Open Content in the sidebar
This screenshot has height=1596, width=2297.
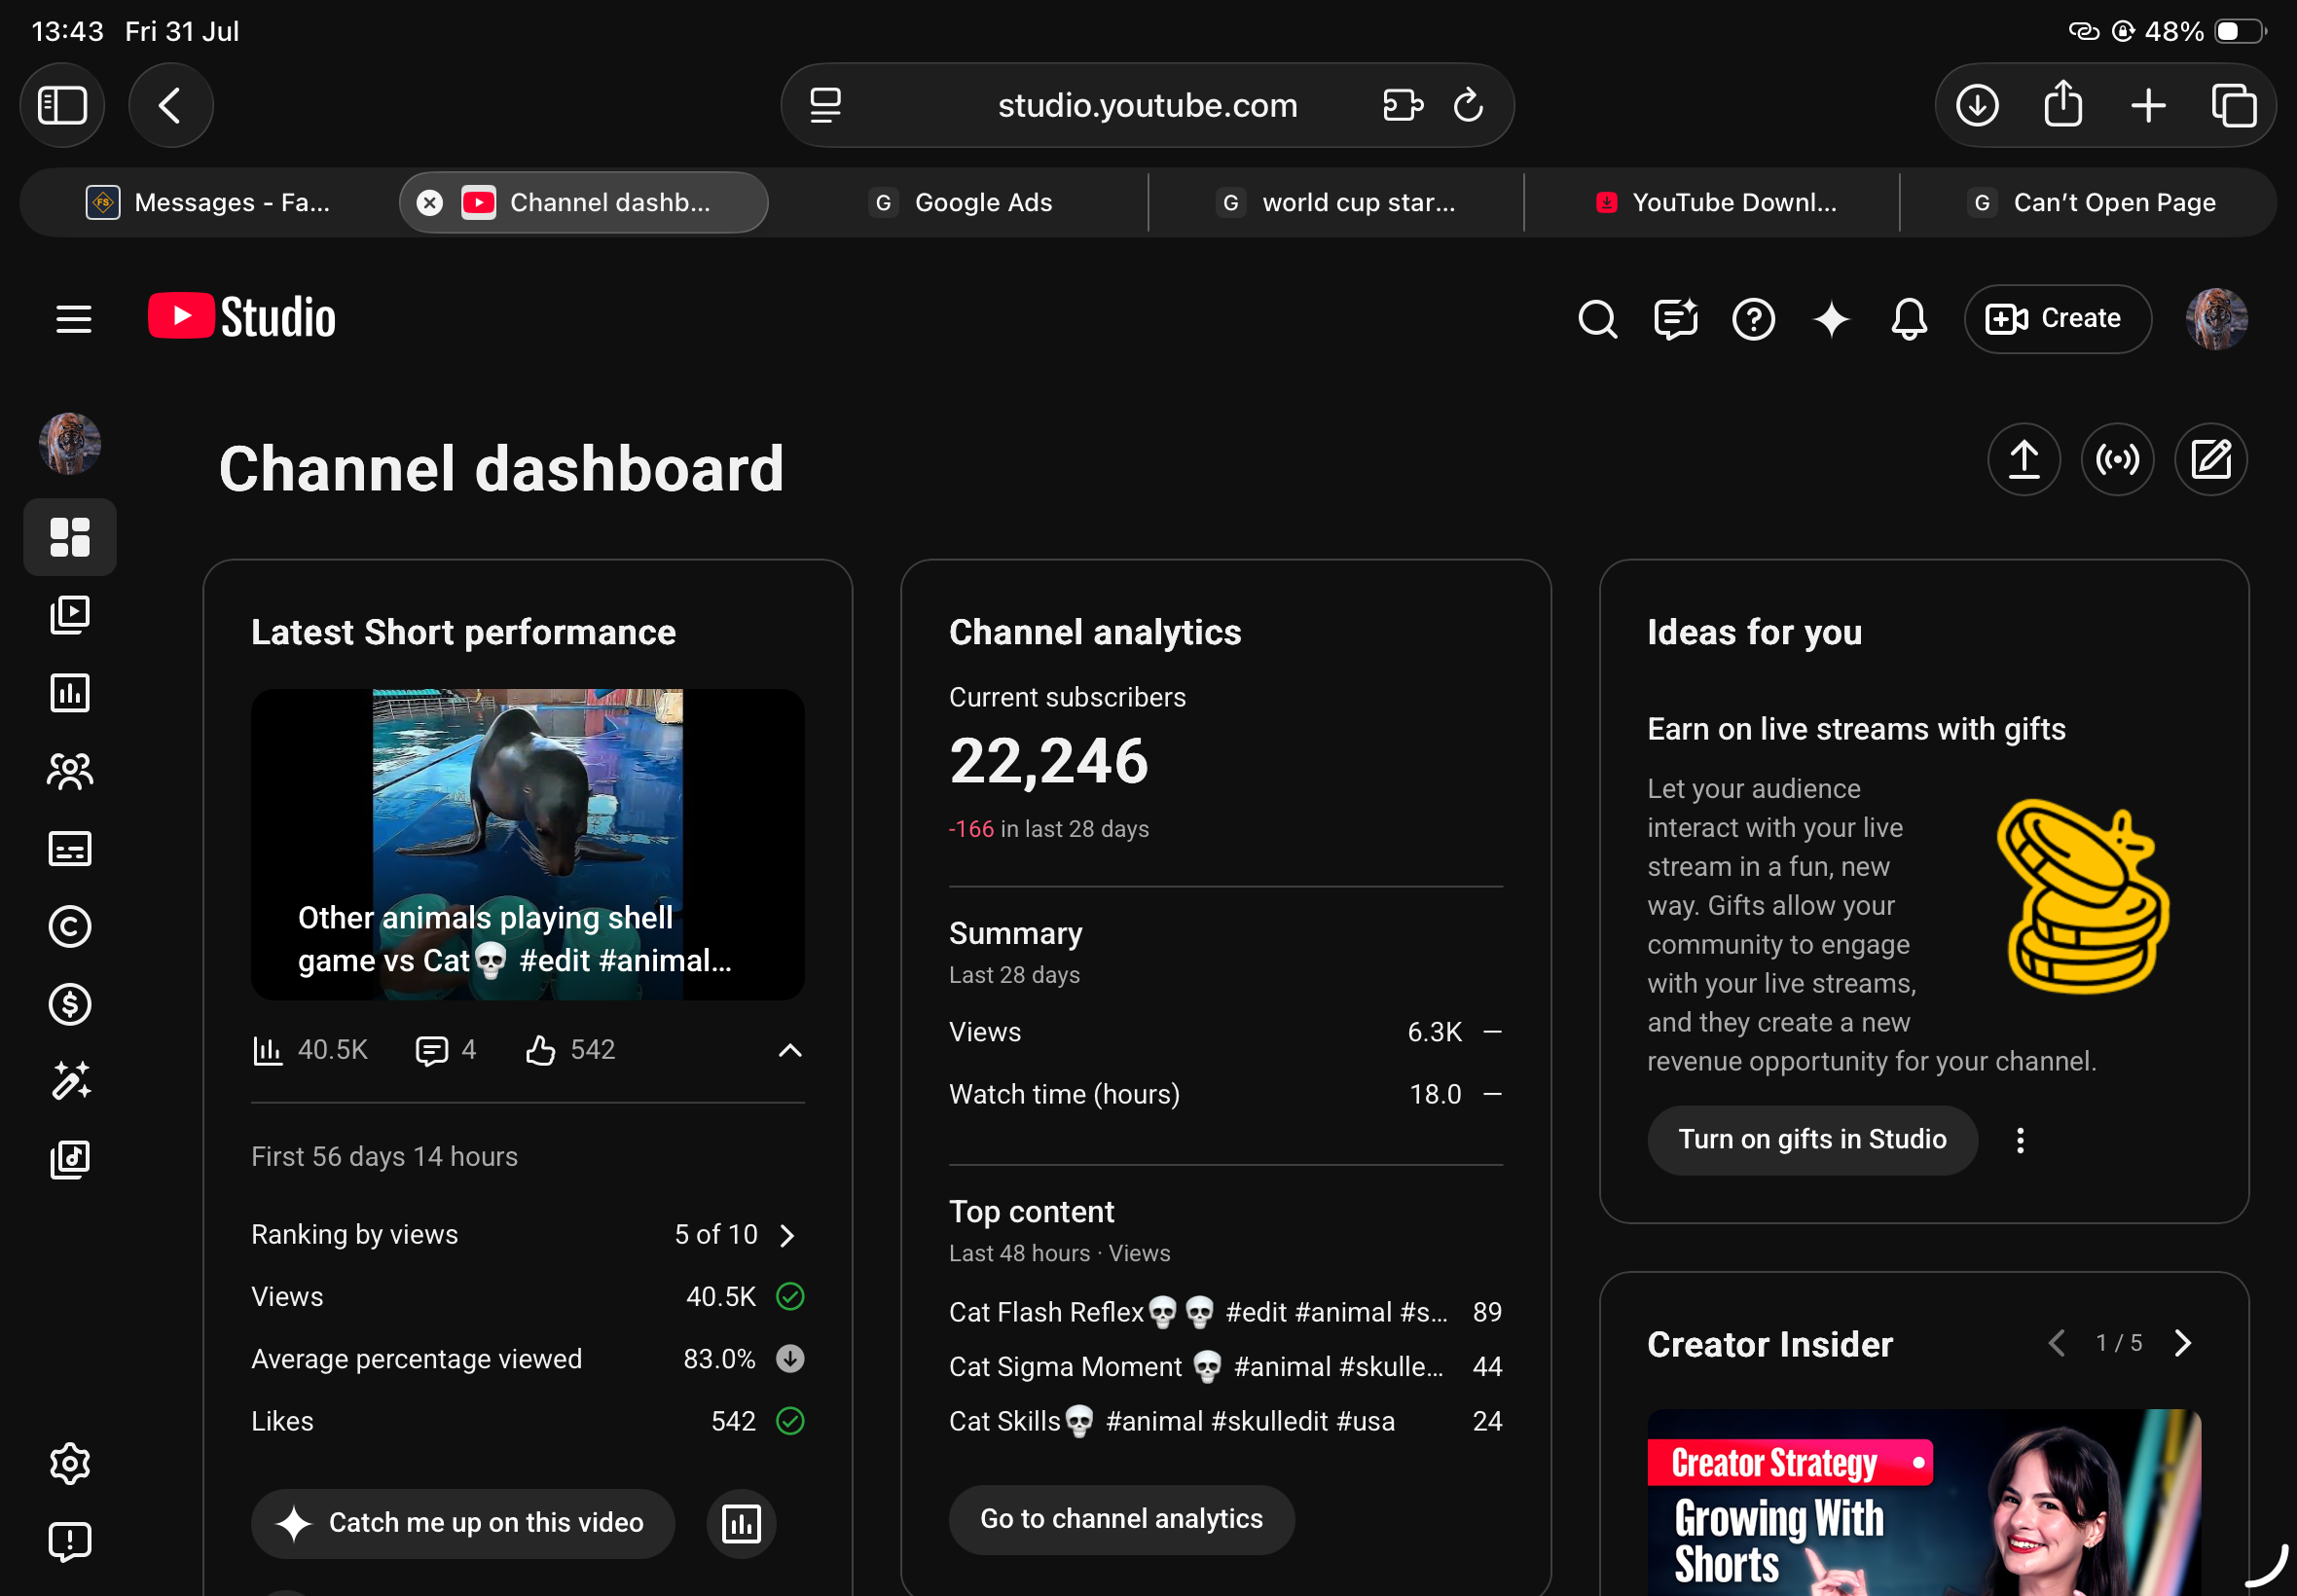click(70, 615)
